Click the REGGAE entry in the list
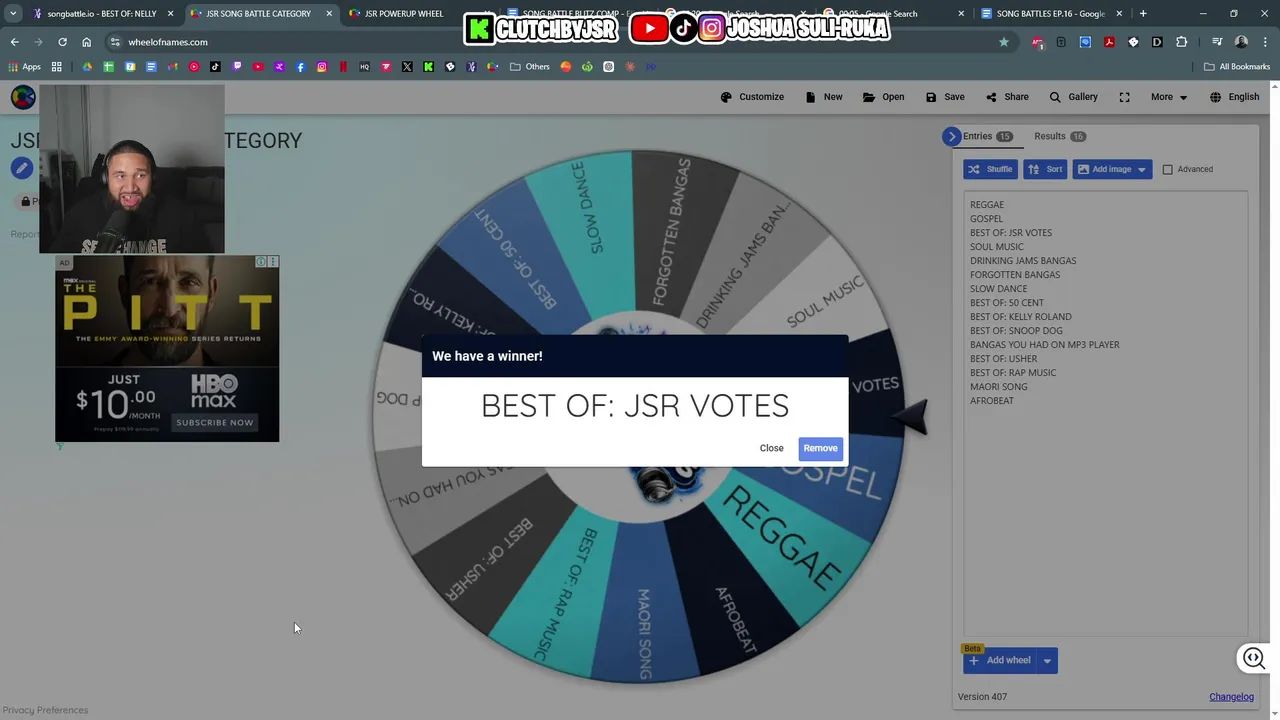 987,205
